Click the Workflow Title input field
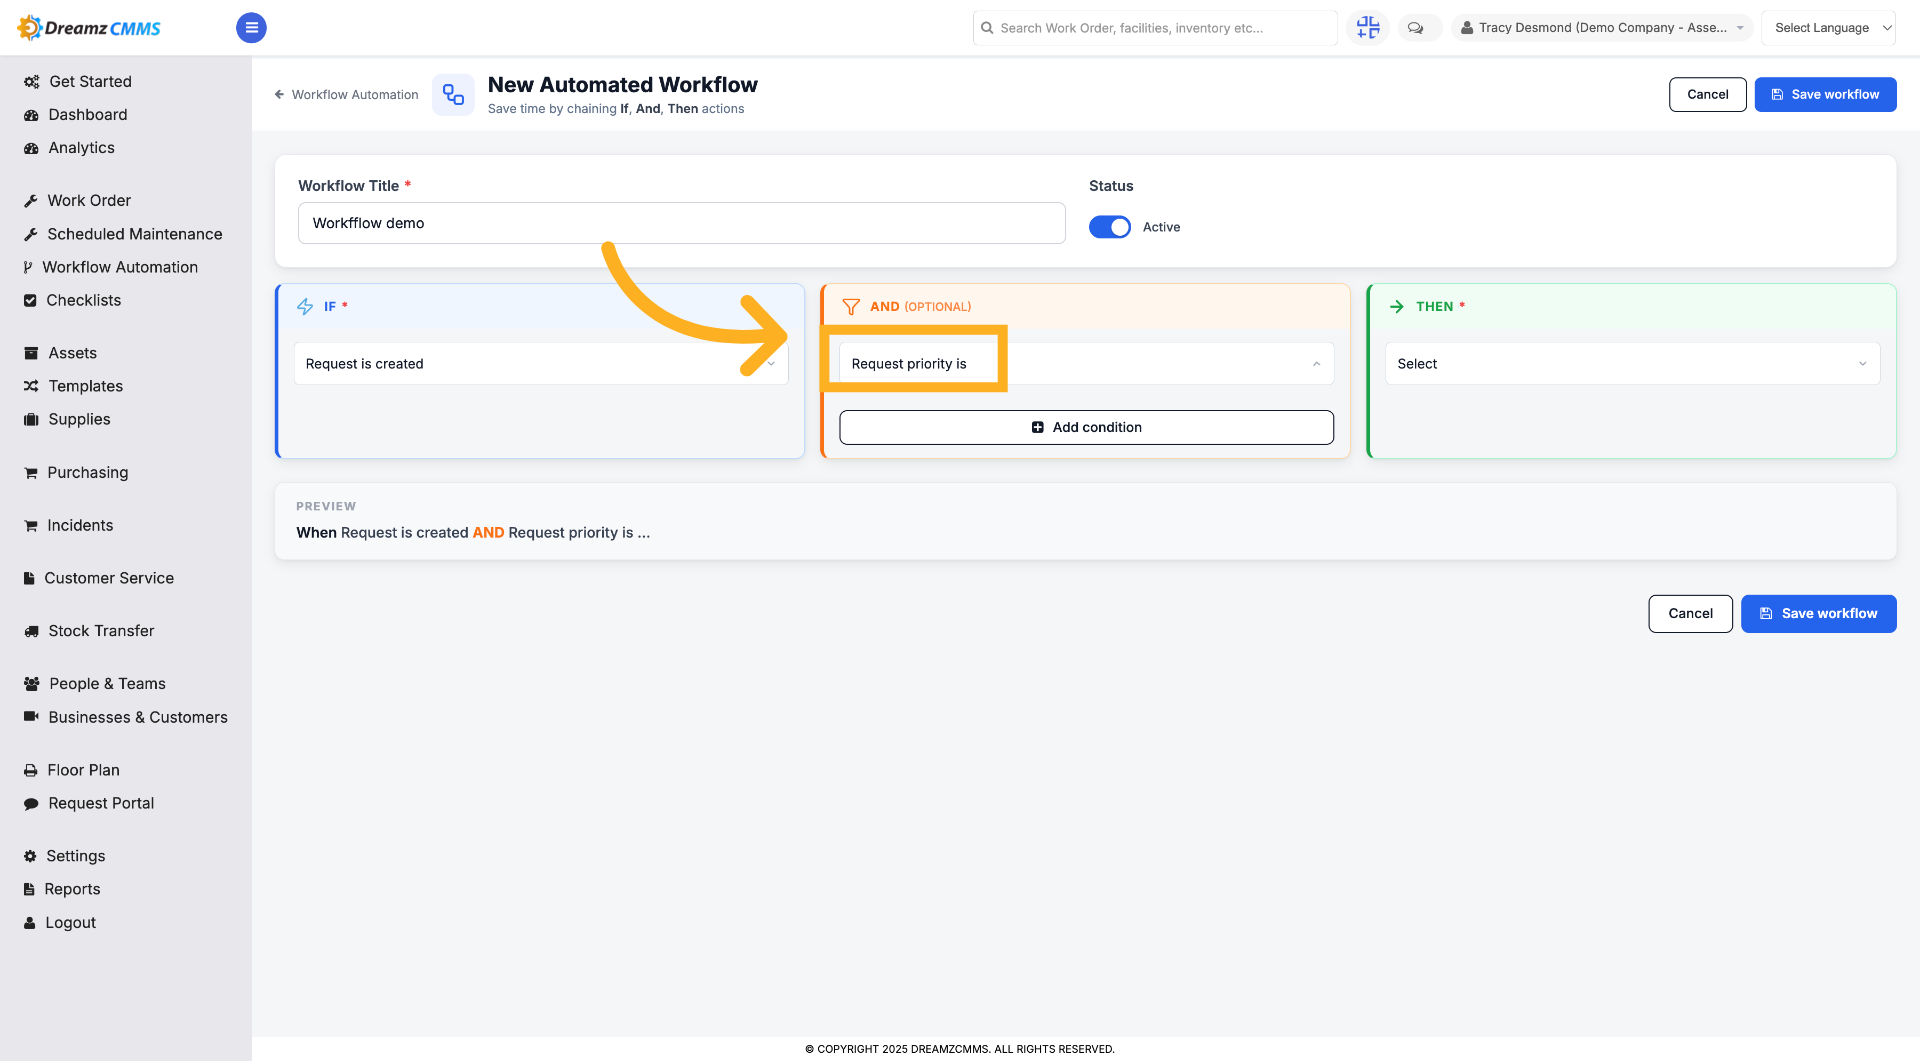This screenshot has height=1061, width=1920. coord(681,223)
